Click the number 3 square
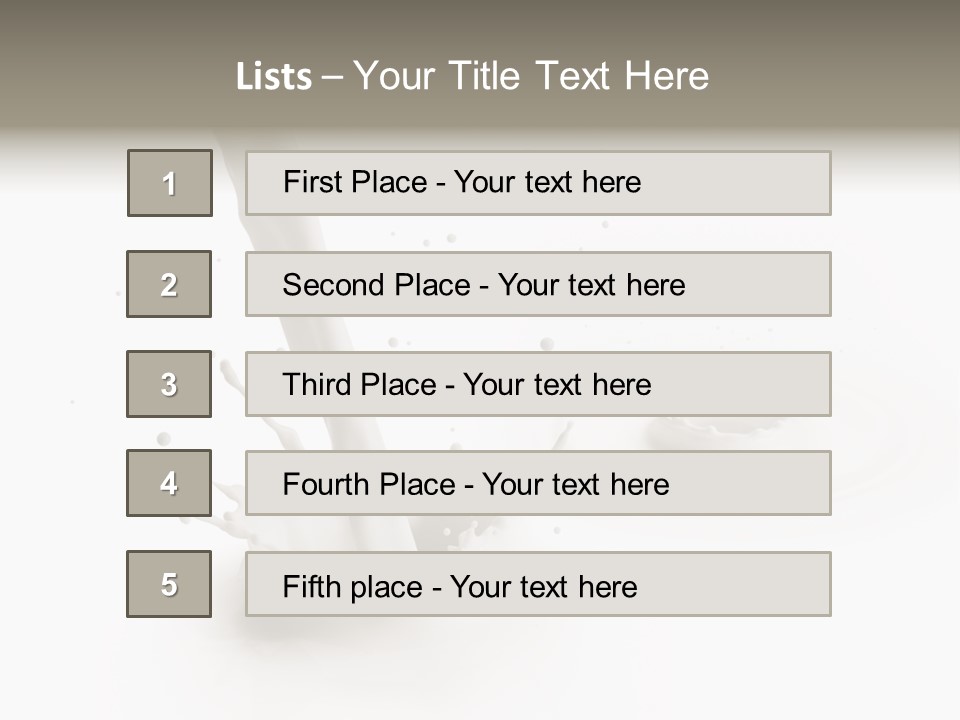 coord(169,384)
